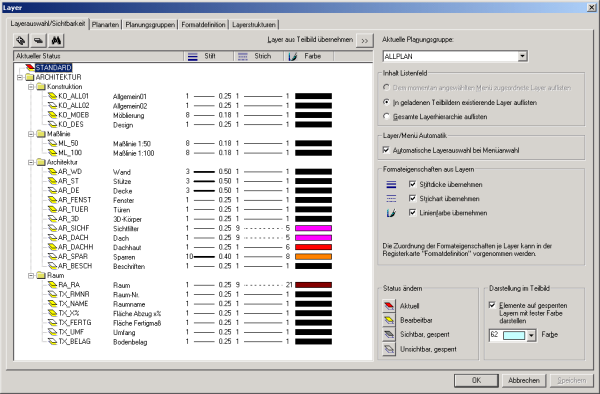Click status icon of AR_WD layer
Screen dimensions: 600x394
coord(52,172)
